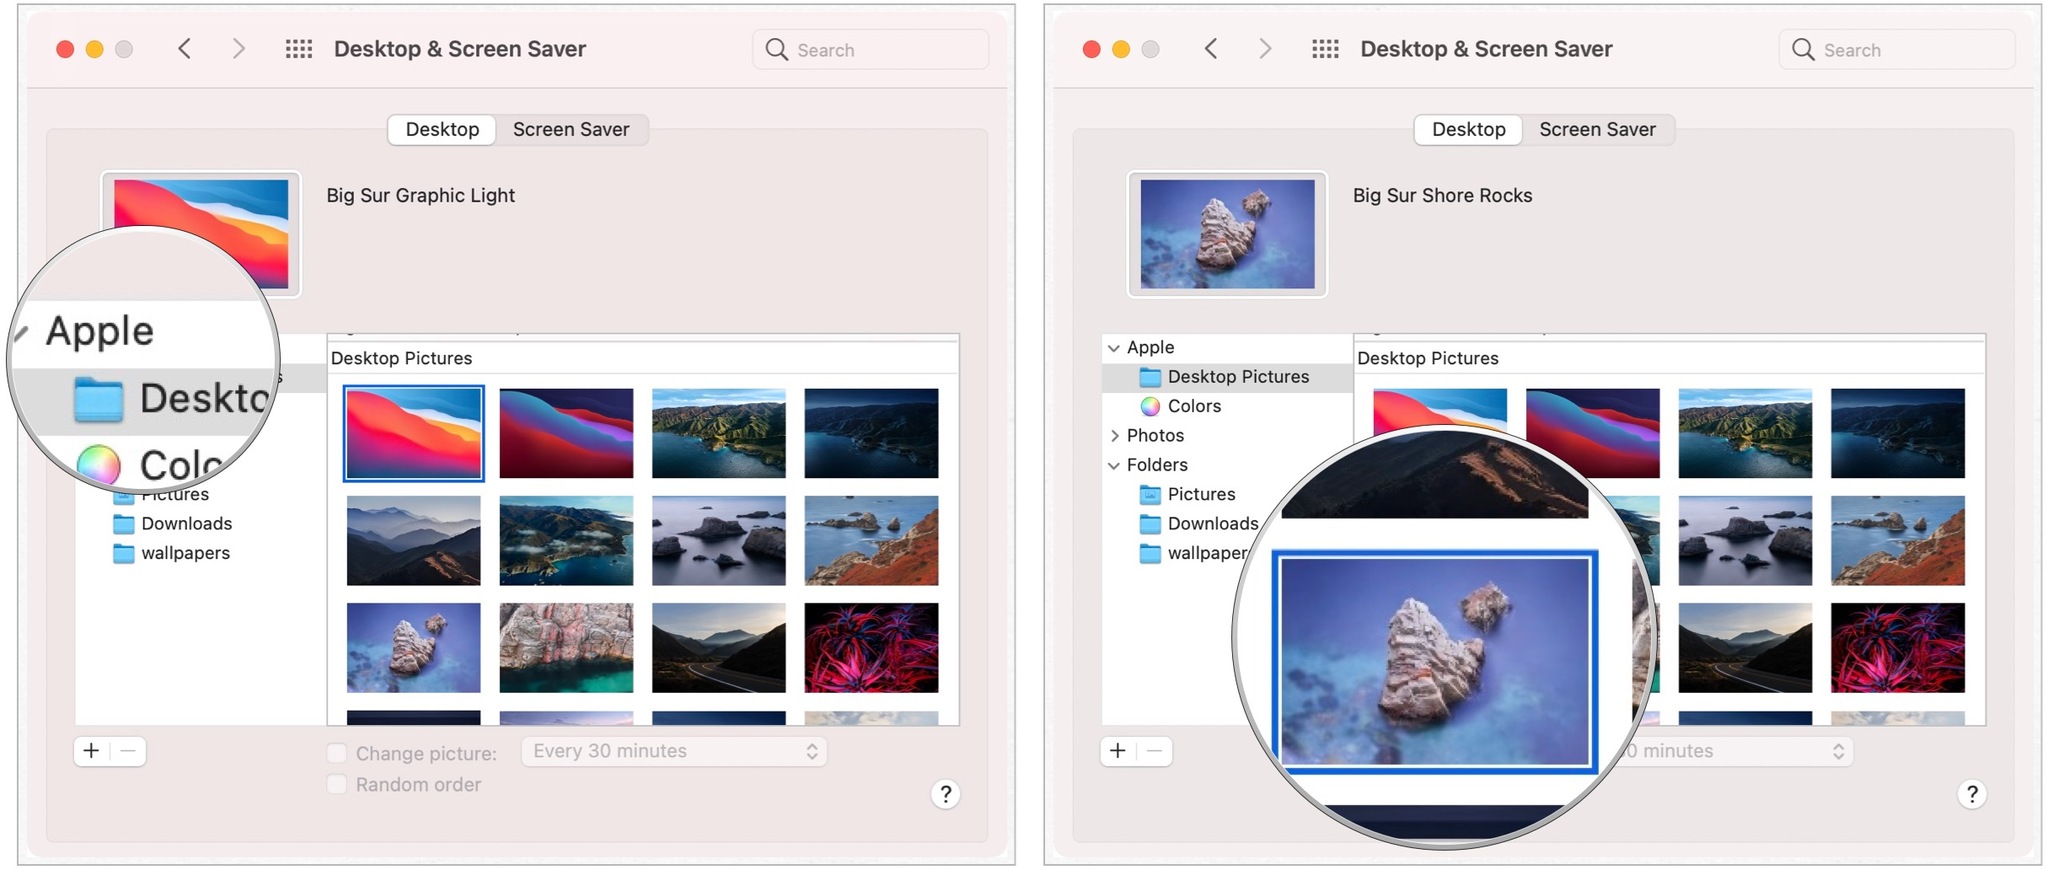Open Pictures folder in right window sidebar
The width and height of the screenshot is (2048, 870).
(x=1188, y=494)
